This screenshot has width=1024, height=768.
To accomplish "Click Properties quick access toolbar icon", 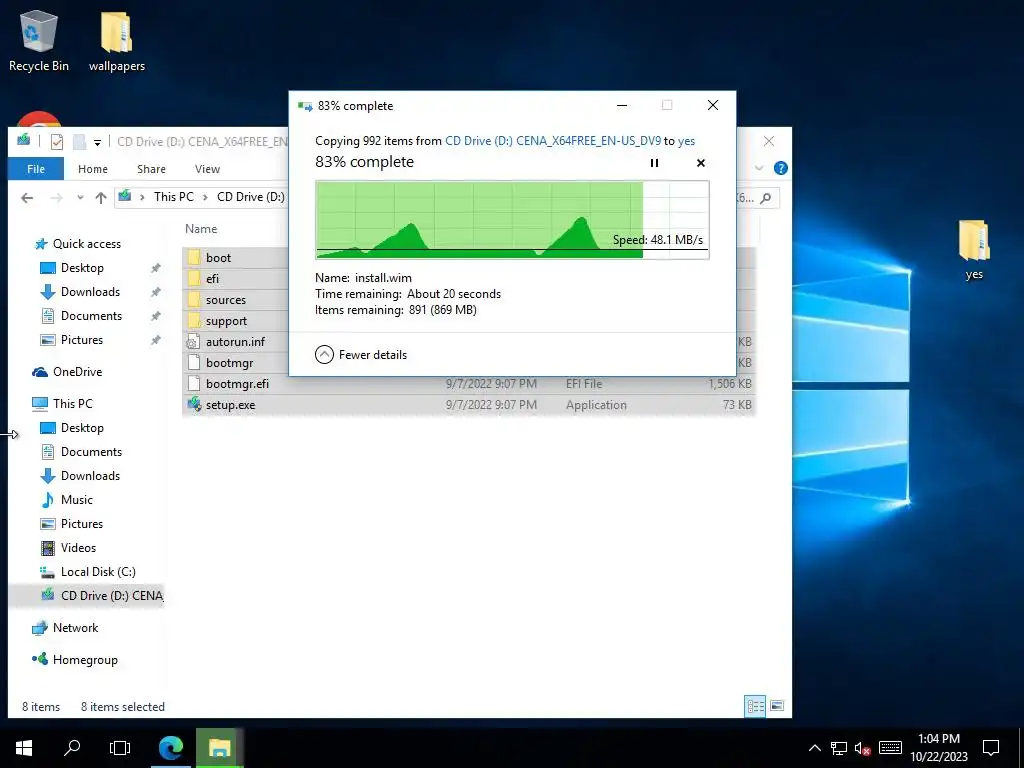I will [57, 142].
